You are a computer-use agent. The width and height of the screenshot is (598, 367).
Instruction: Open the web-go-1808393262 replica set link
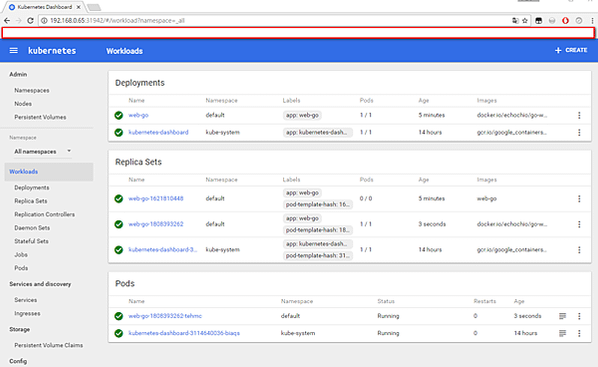[156, 224]
